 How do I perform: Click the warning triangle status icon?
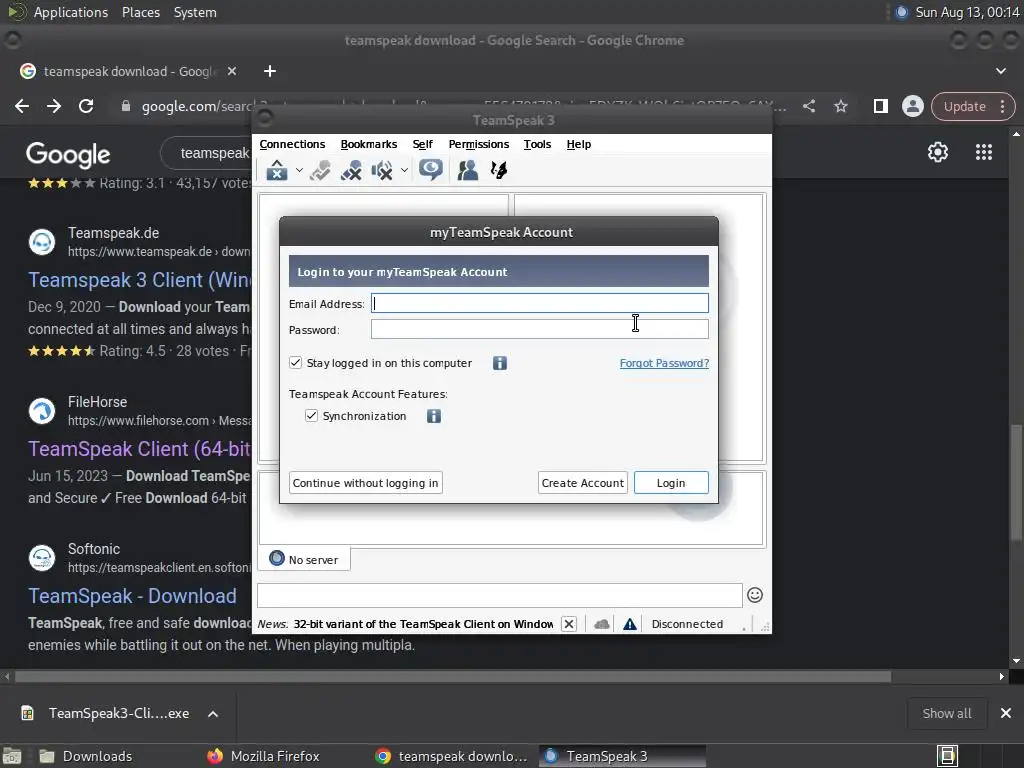(630, 624)
